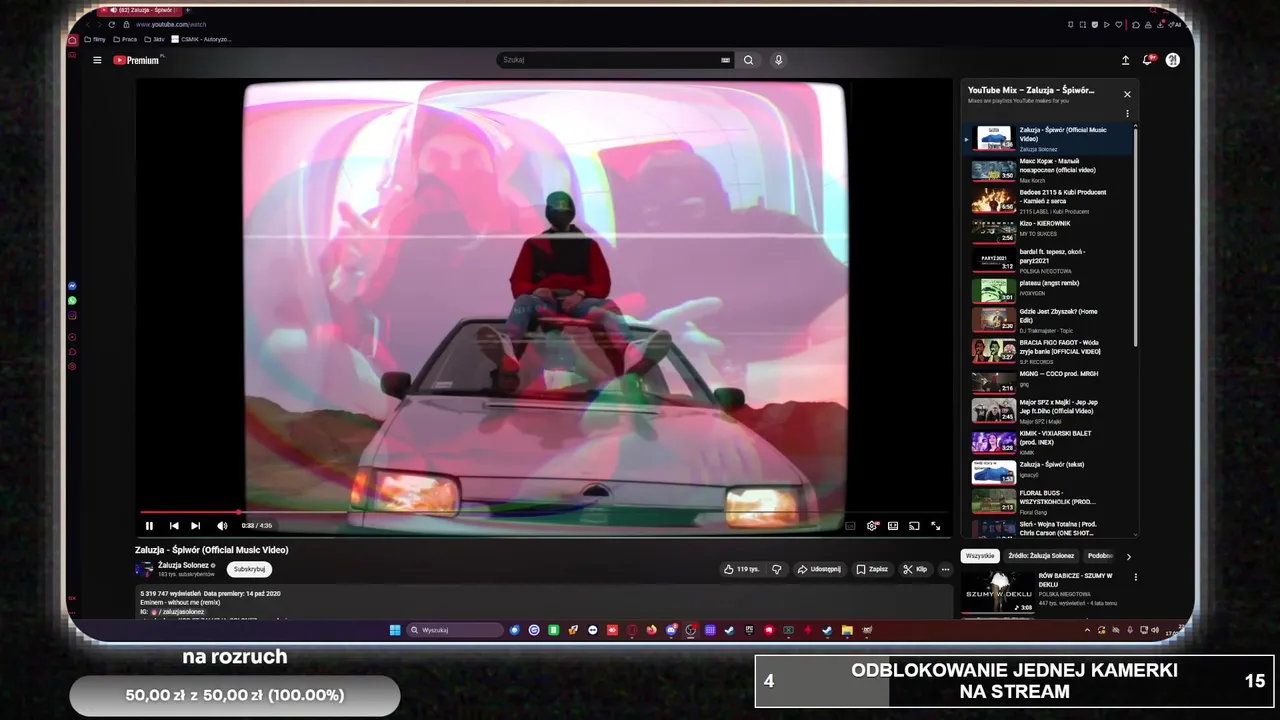1280x720 pixels.
Task: Skip to next video in player controls
Action: point(196,525)
